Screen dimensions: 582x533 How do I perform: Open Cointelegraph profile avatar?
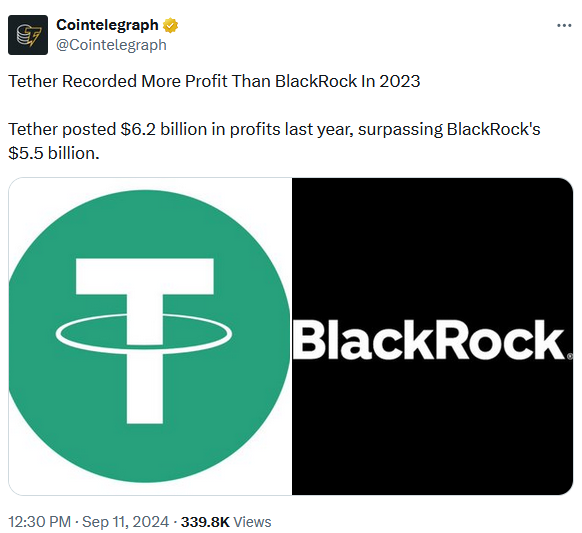28,35
